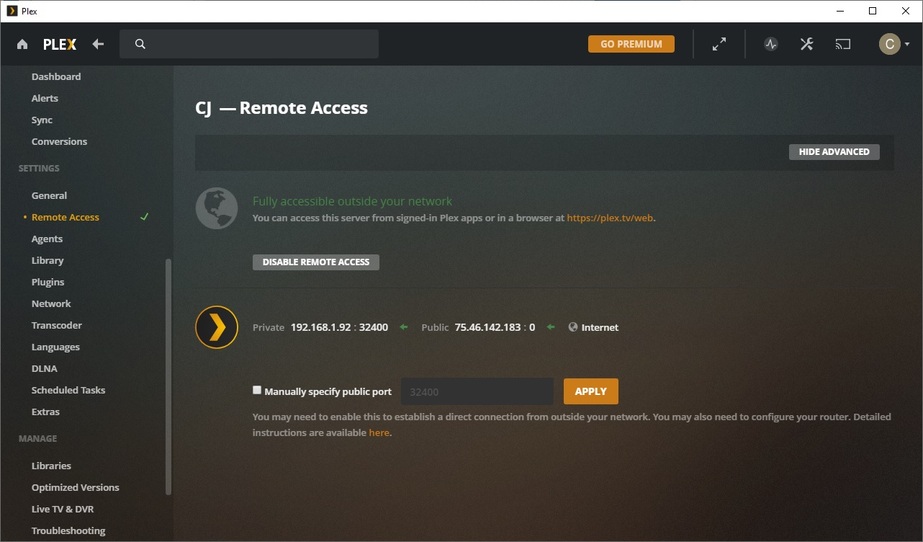Click the sidebar scrollbar
The image size is (923, 542).
click(x=168, y=377)
